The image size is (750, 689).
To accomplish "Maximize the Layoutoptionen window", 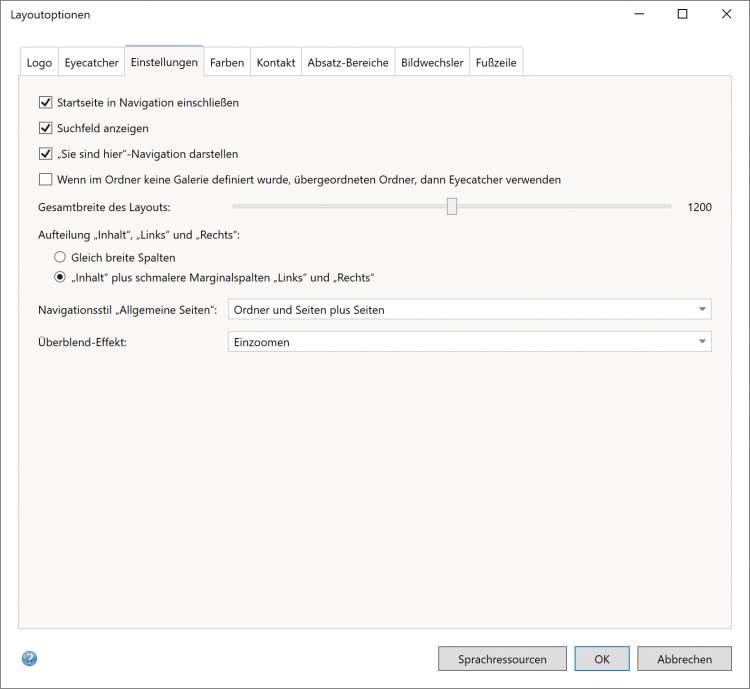I will pyautogui.click(x=682, y=15).
